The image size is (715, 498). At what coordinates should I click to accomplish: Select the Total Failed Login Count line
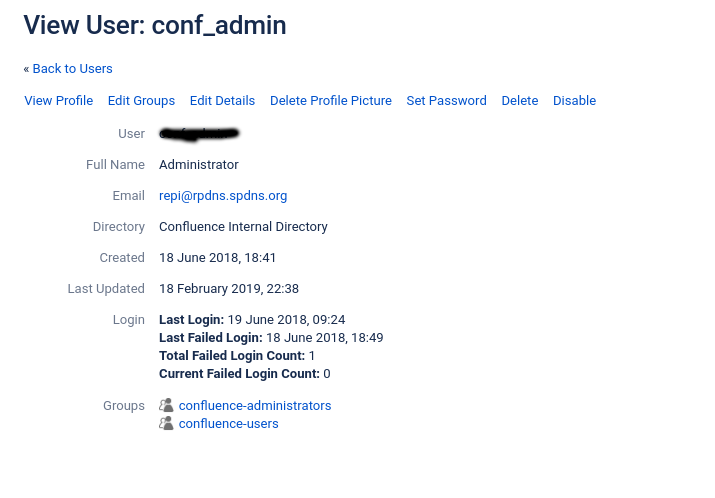click(x=237, y=356)
